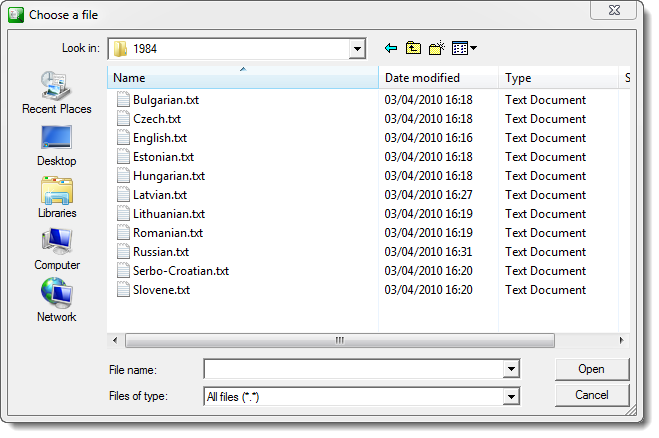Open Network location
This screenshot has height=438, width=659.
point(56,301)
